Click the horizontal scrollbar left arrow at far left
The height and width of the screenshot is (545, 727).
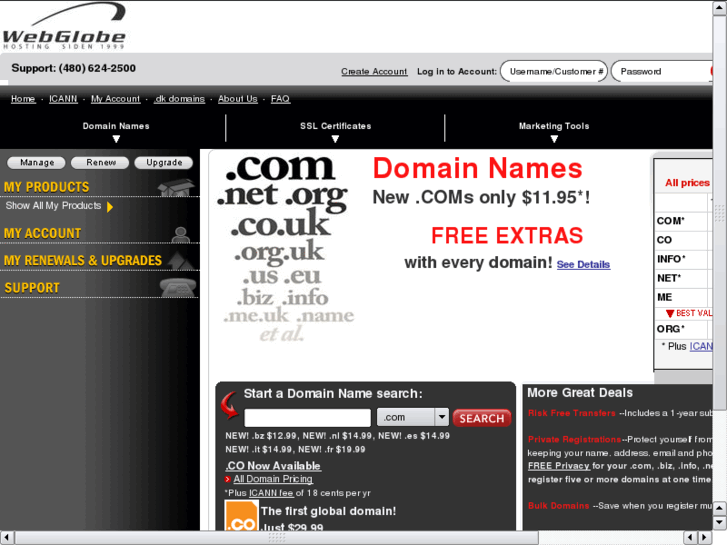[6, 538]
